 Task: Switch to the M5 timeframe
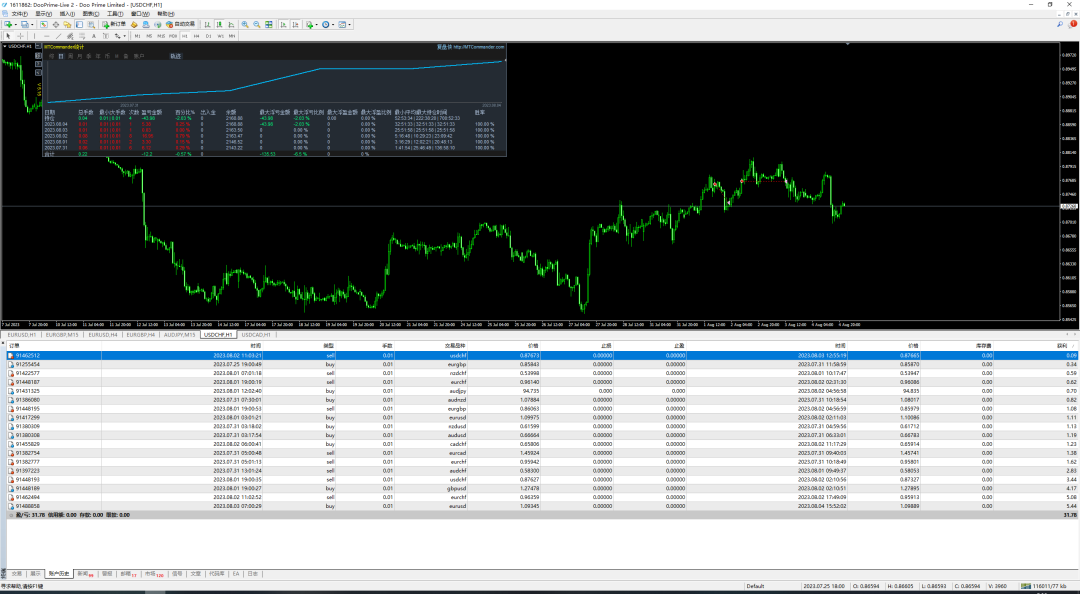pyautogui.click(x=149, y=36)
